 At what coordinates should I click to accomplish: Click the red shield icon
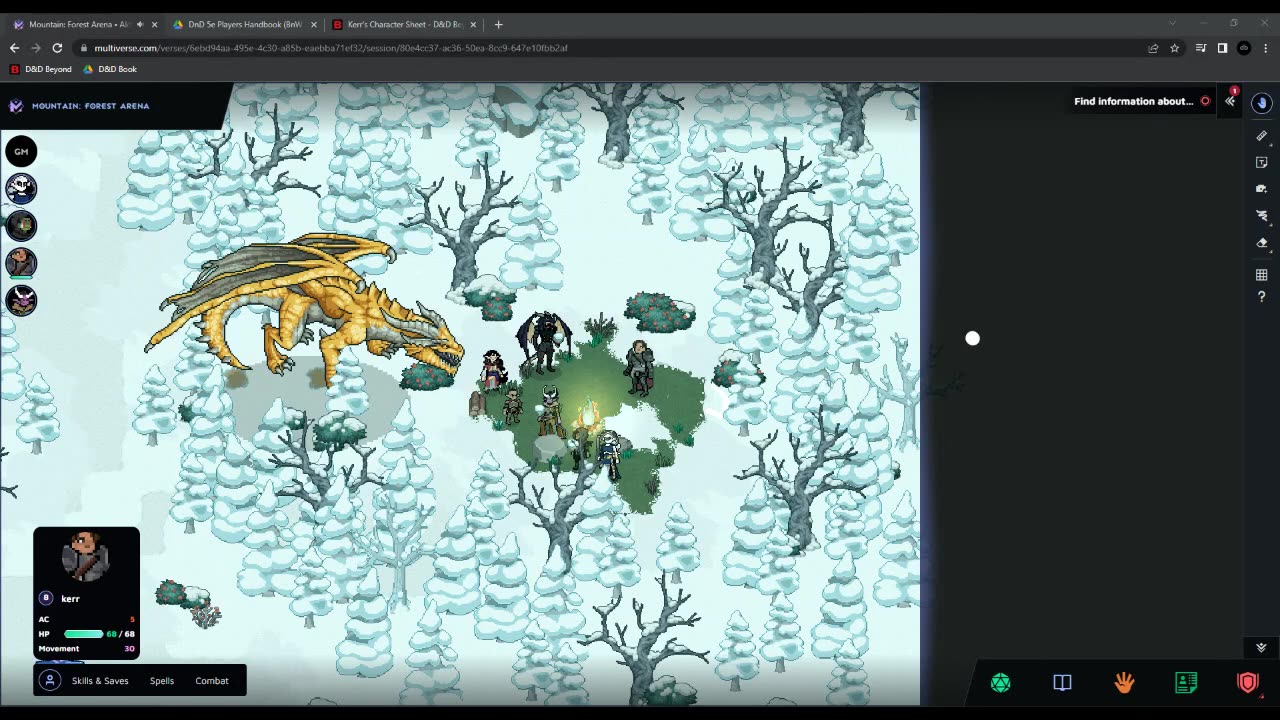[1248, 683]
